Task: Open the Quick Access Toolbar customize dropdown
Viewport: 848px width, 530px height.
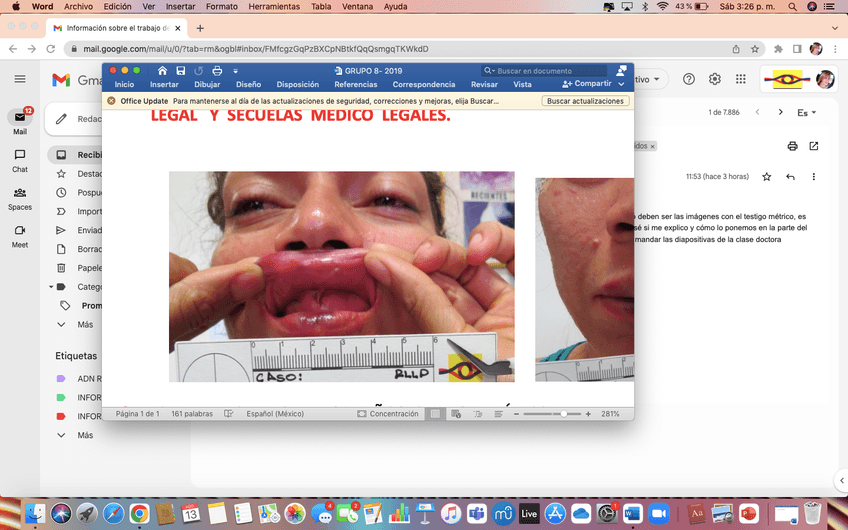Action: click(x=236, y=71)
